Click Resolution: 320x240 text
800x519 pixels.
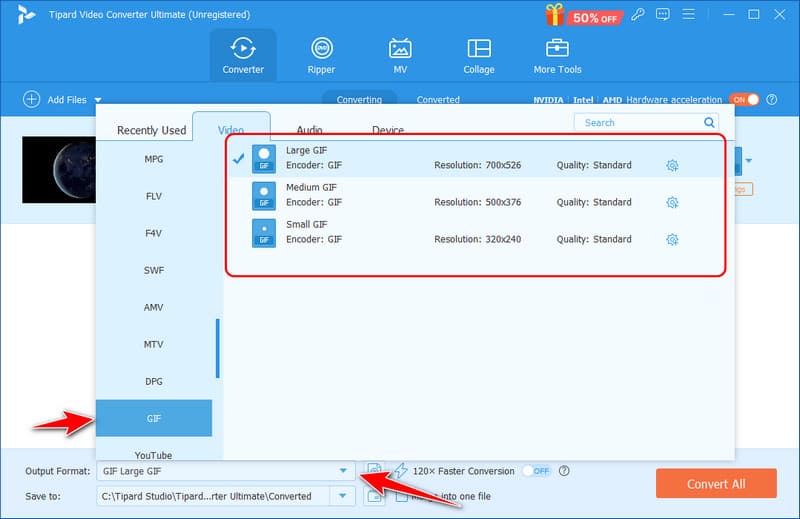click(x=478, y=239)
